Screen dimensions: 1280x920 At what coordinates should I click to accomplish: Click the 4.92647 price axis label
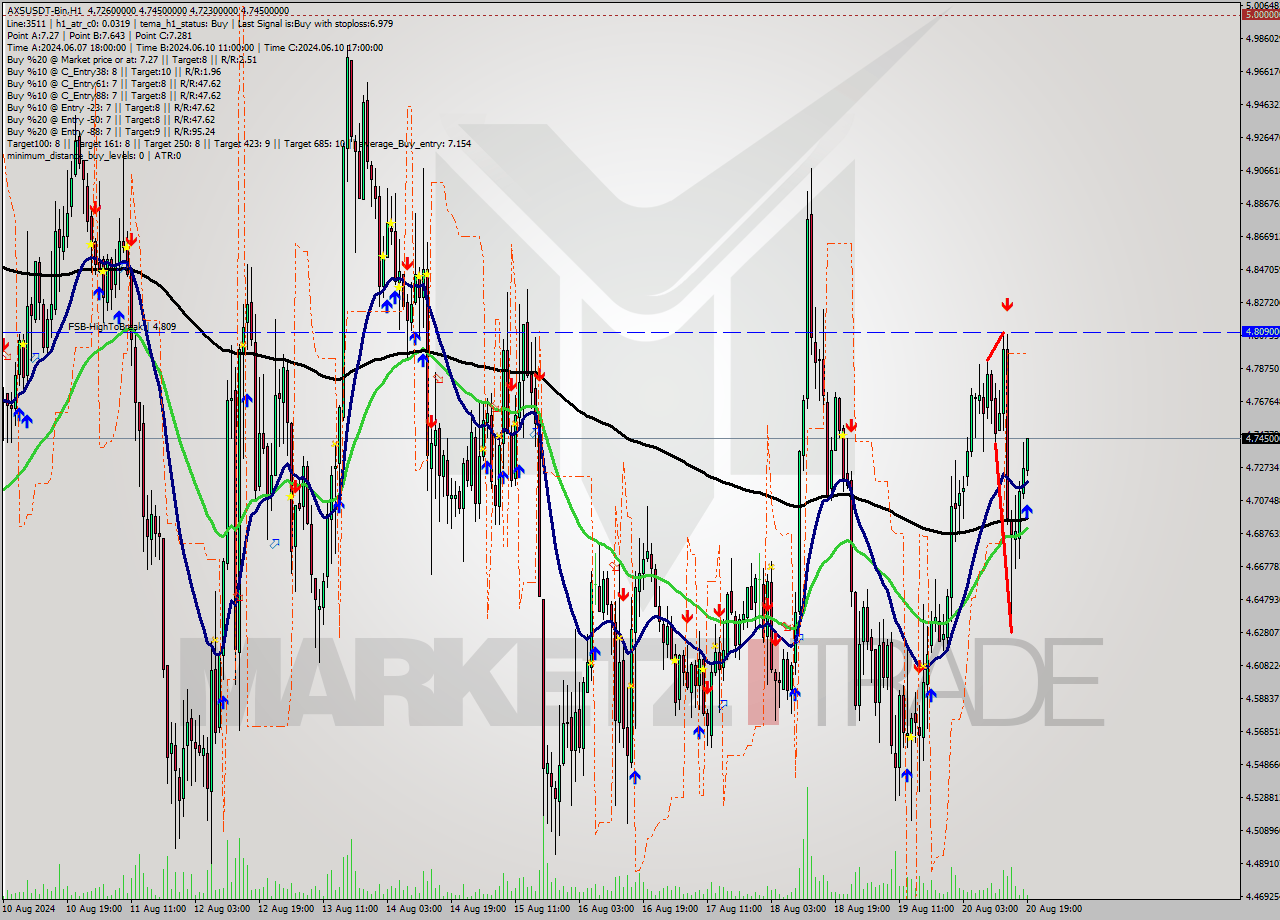1262,137
